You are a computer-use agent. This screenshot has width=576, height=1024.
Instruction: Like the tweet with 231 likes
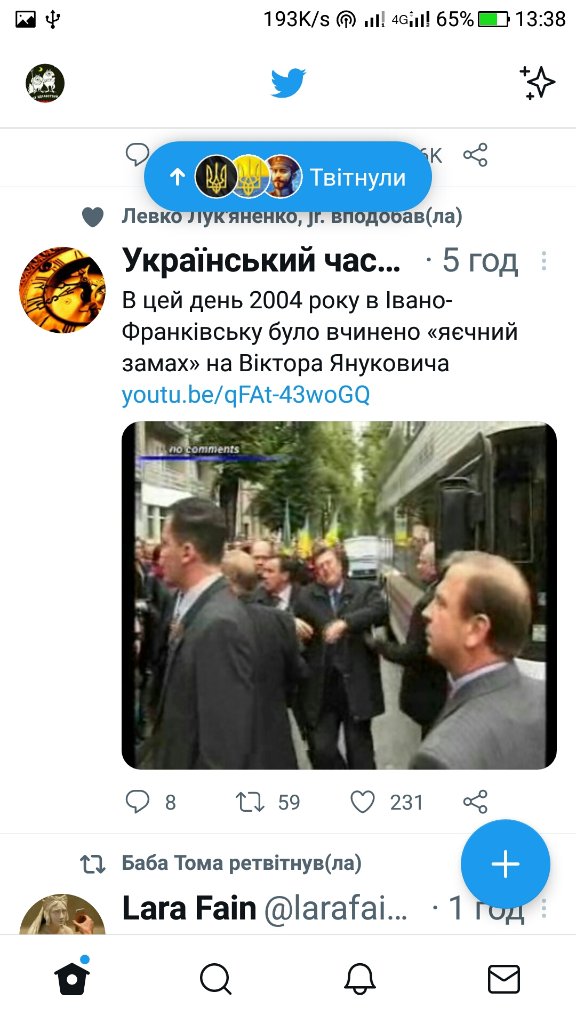362,801
